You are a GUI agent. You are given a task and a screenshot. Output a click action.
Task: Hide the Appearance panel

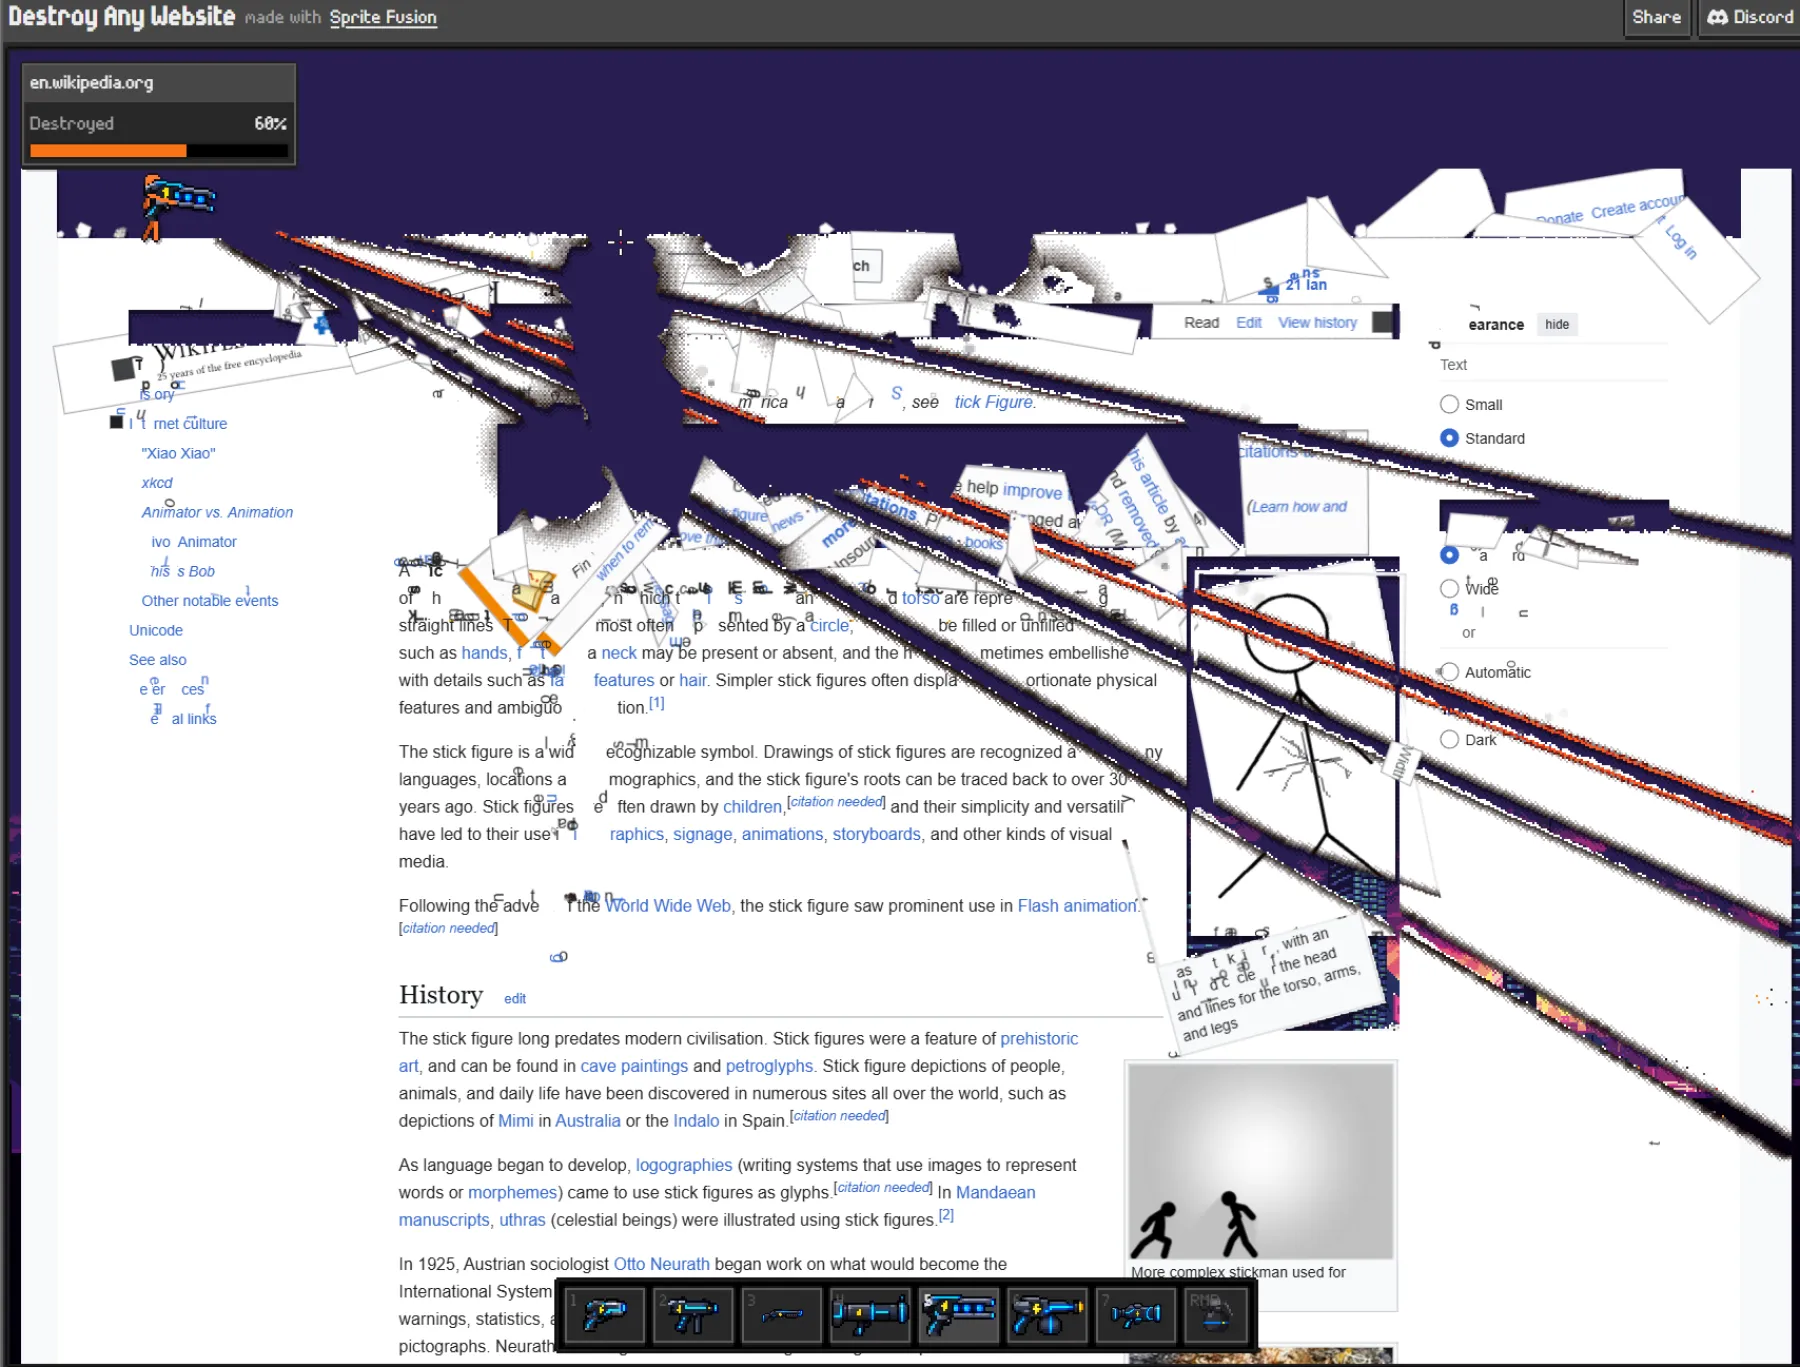point(1557,324)
